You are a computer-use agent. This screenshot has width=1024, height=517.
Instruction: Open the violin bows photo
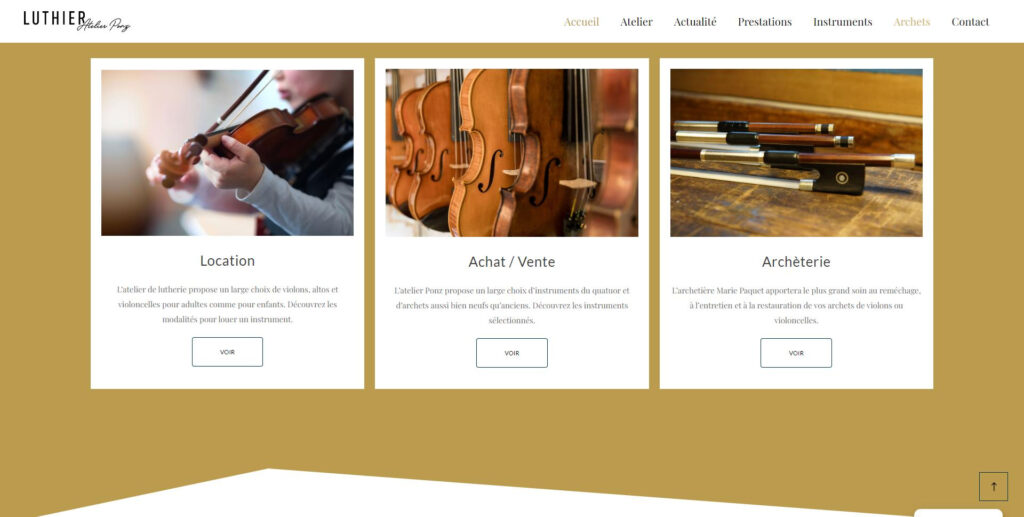point(796,153)
